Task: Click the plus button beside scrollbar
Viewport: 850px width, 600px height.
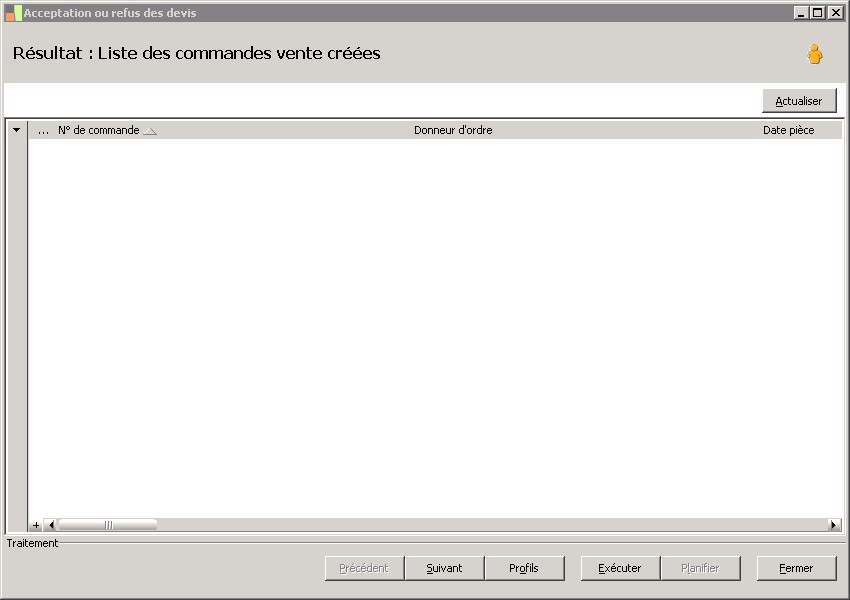Action: (36, 525)
